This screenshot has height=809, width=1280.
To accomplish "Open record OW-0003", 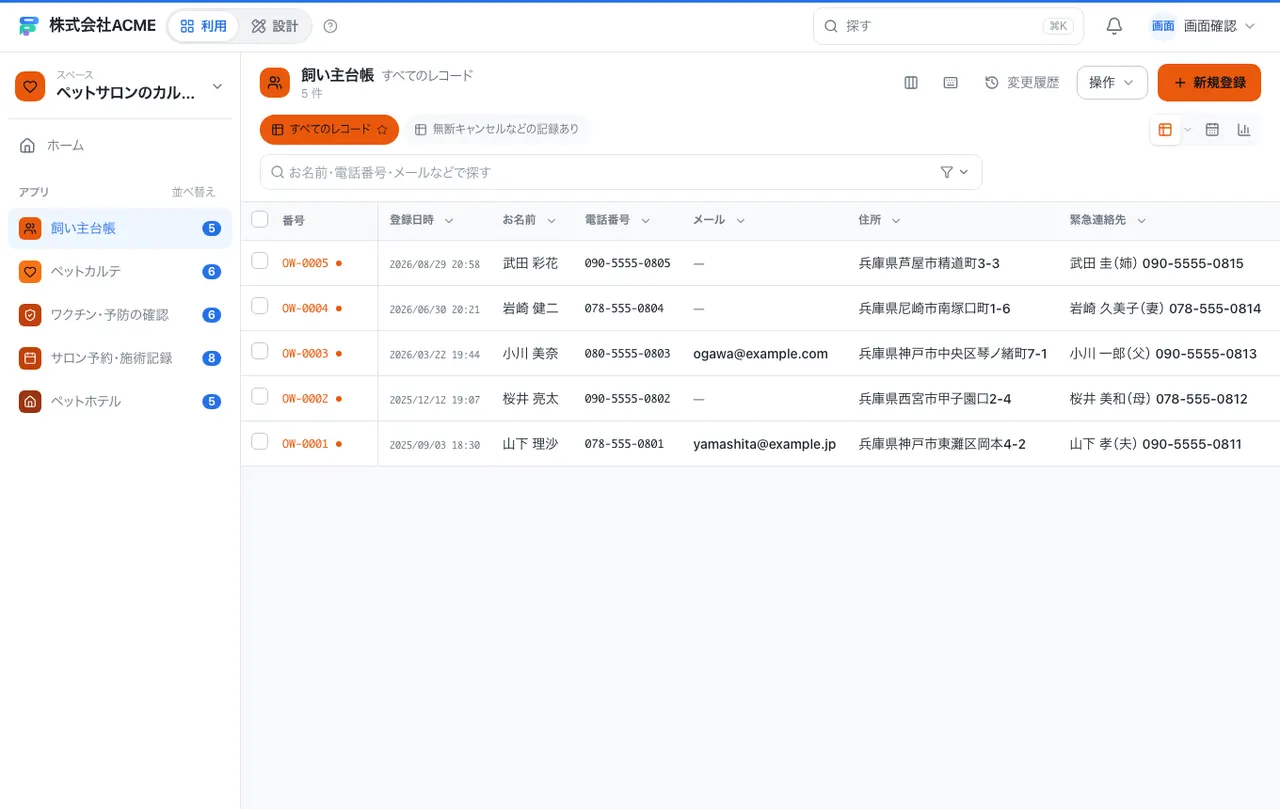I will point(305,353).
